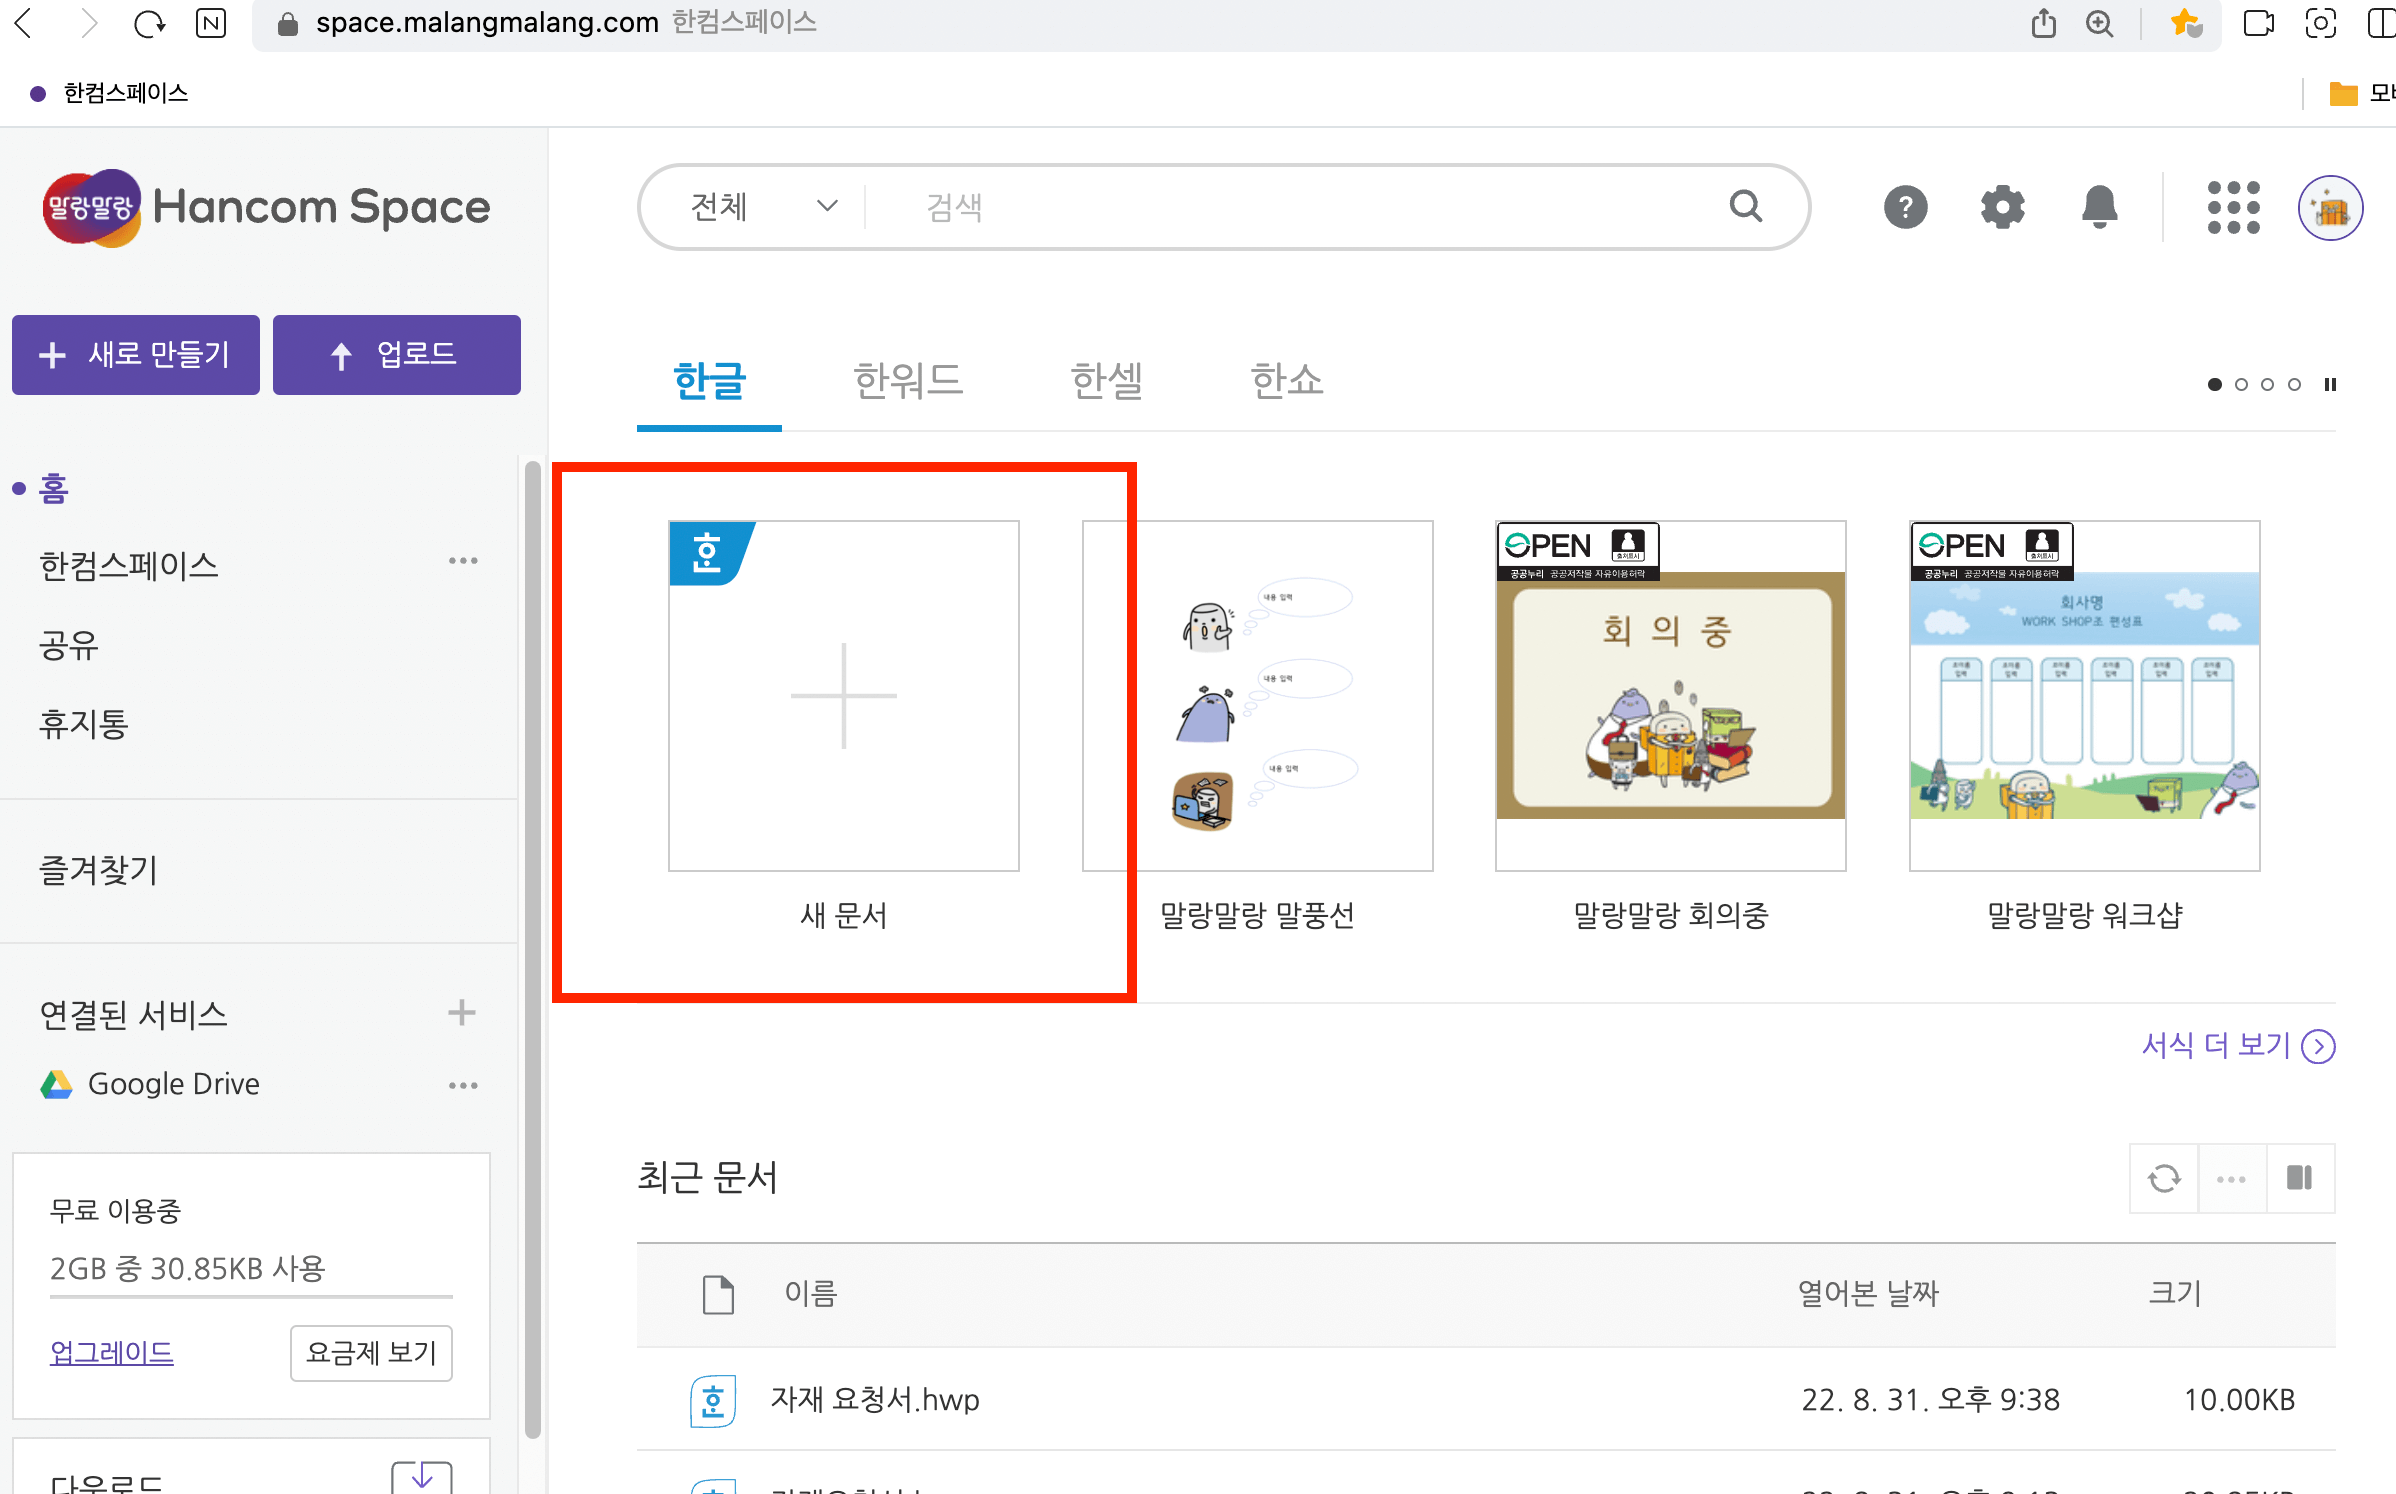Expand the 전체 search scope dropdown
The height and width of the screenshot is (1494, 2396).
pyautogui.click(x=762, y=207)
